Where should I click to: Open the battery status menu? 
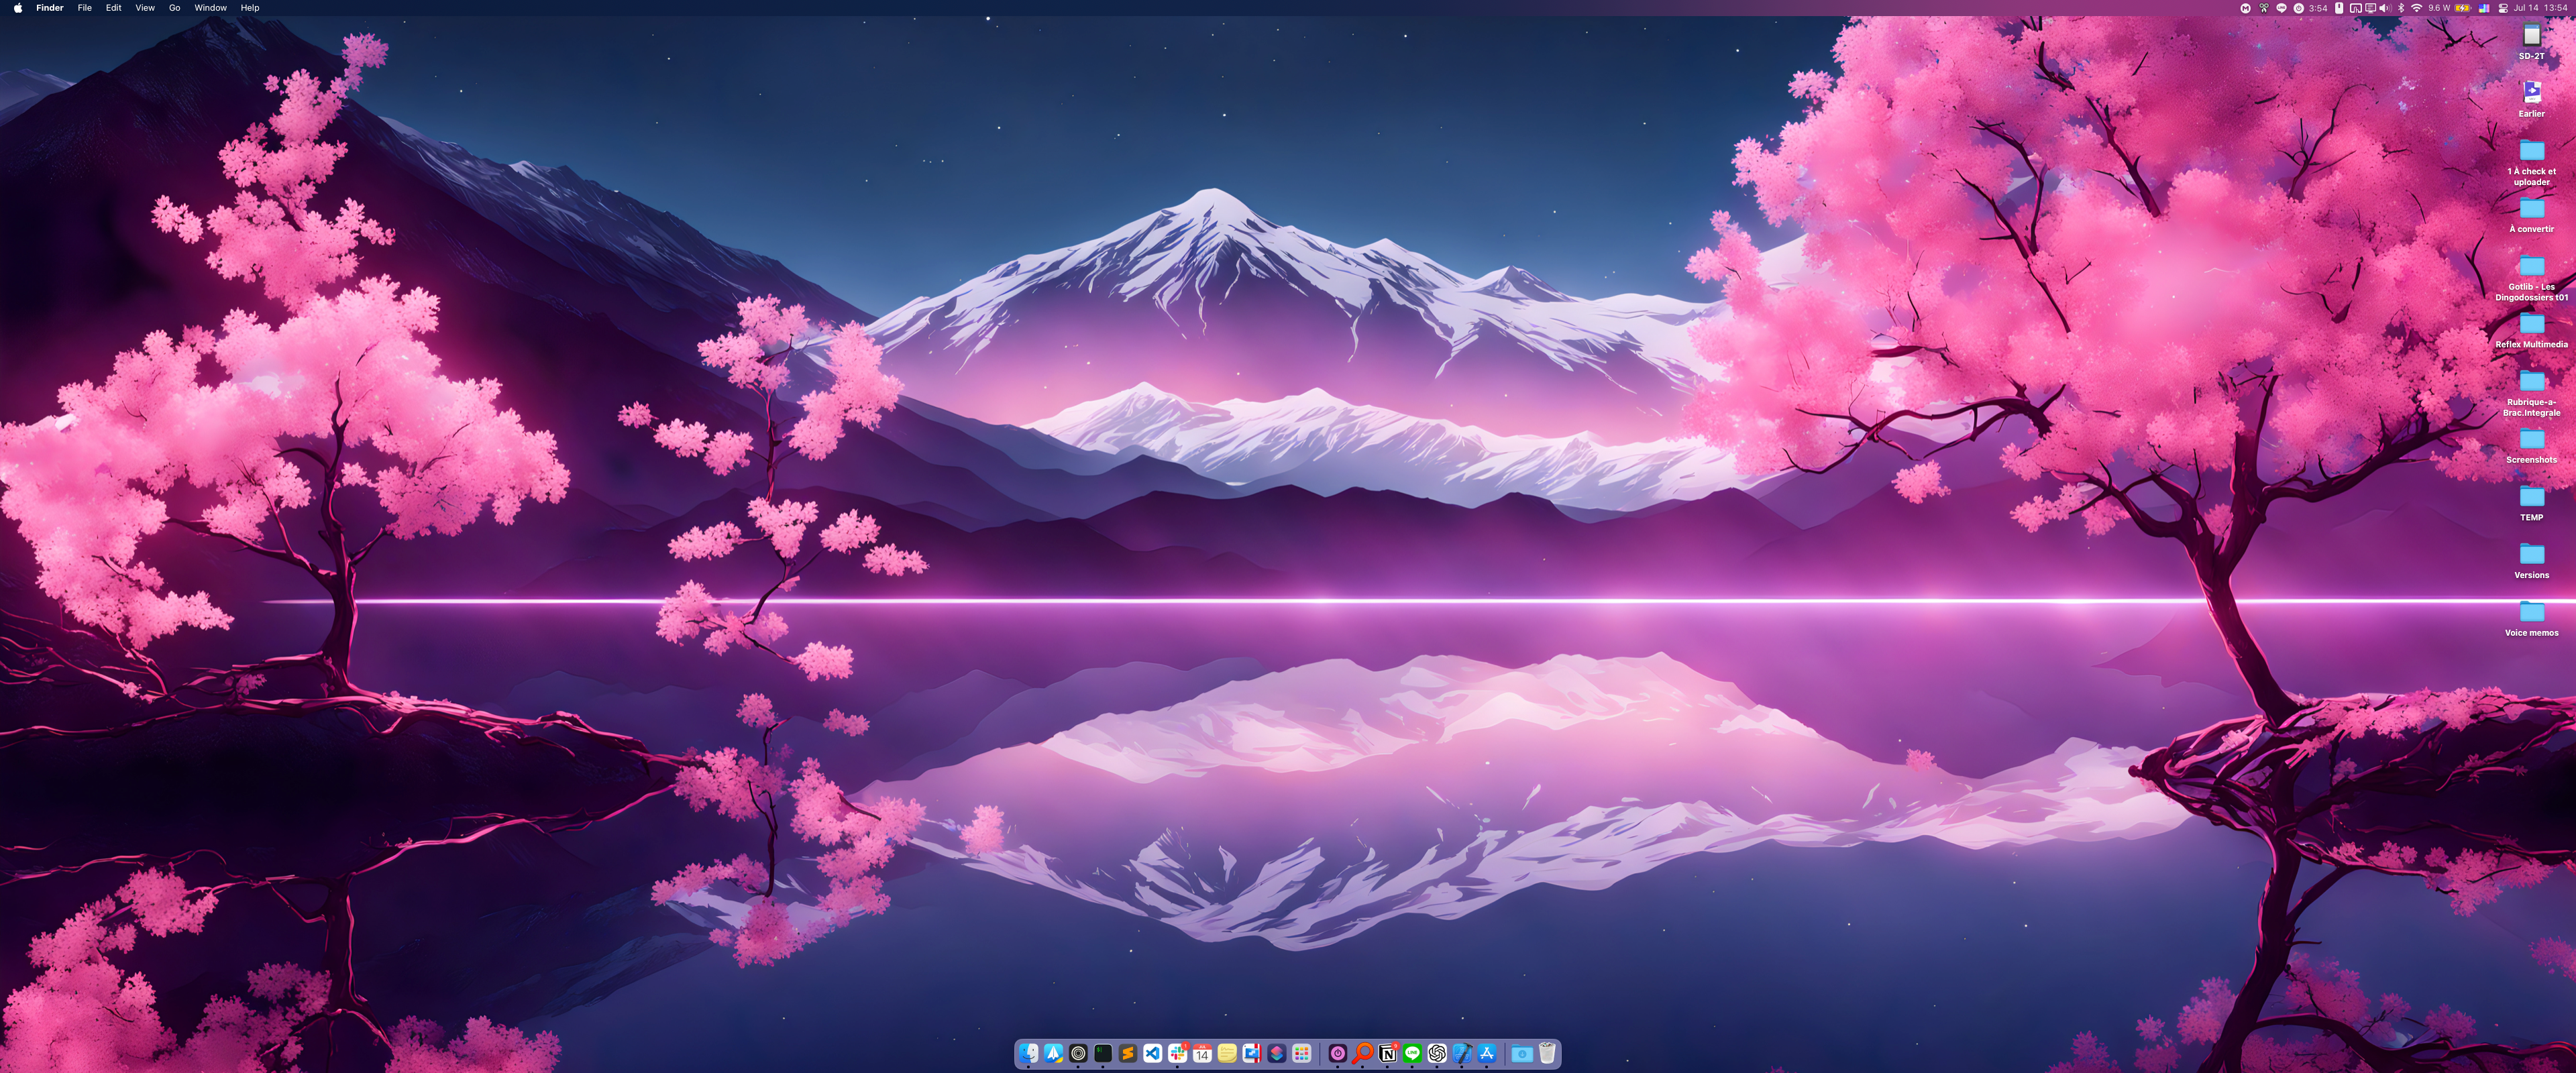tap(2462, 8)
